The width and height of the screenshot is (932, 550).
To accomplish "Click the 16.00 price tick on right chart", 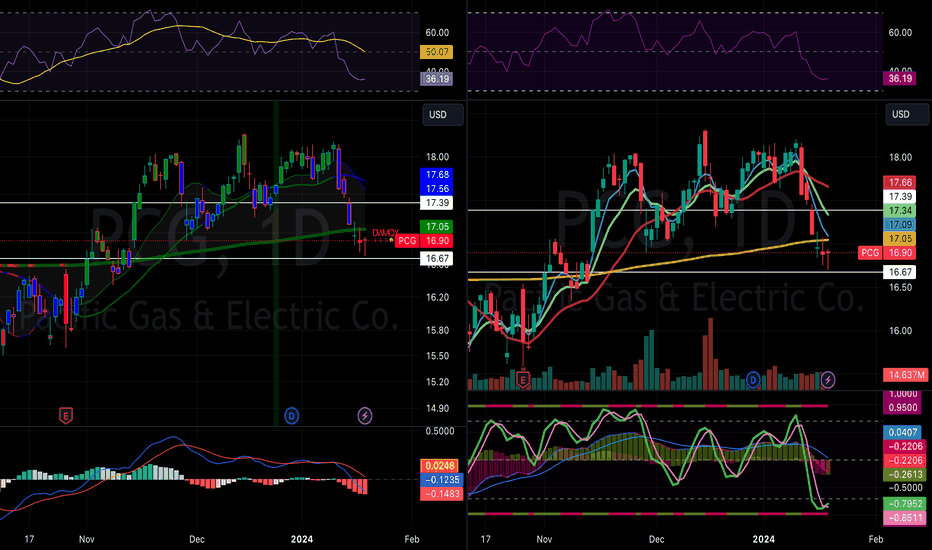I will pos(900,331).
